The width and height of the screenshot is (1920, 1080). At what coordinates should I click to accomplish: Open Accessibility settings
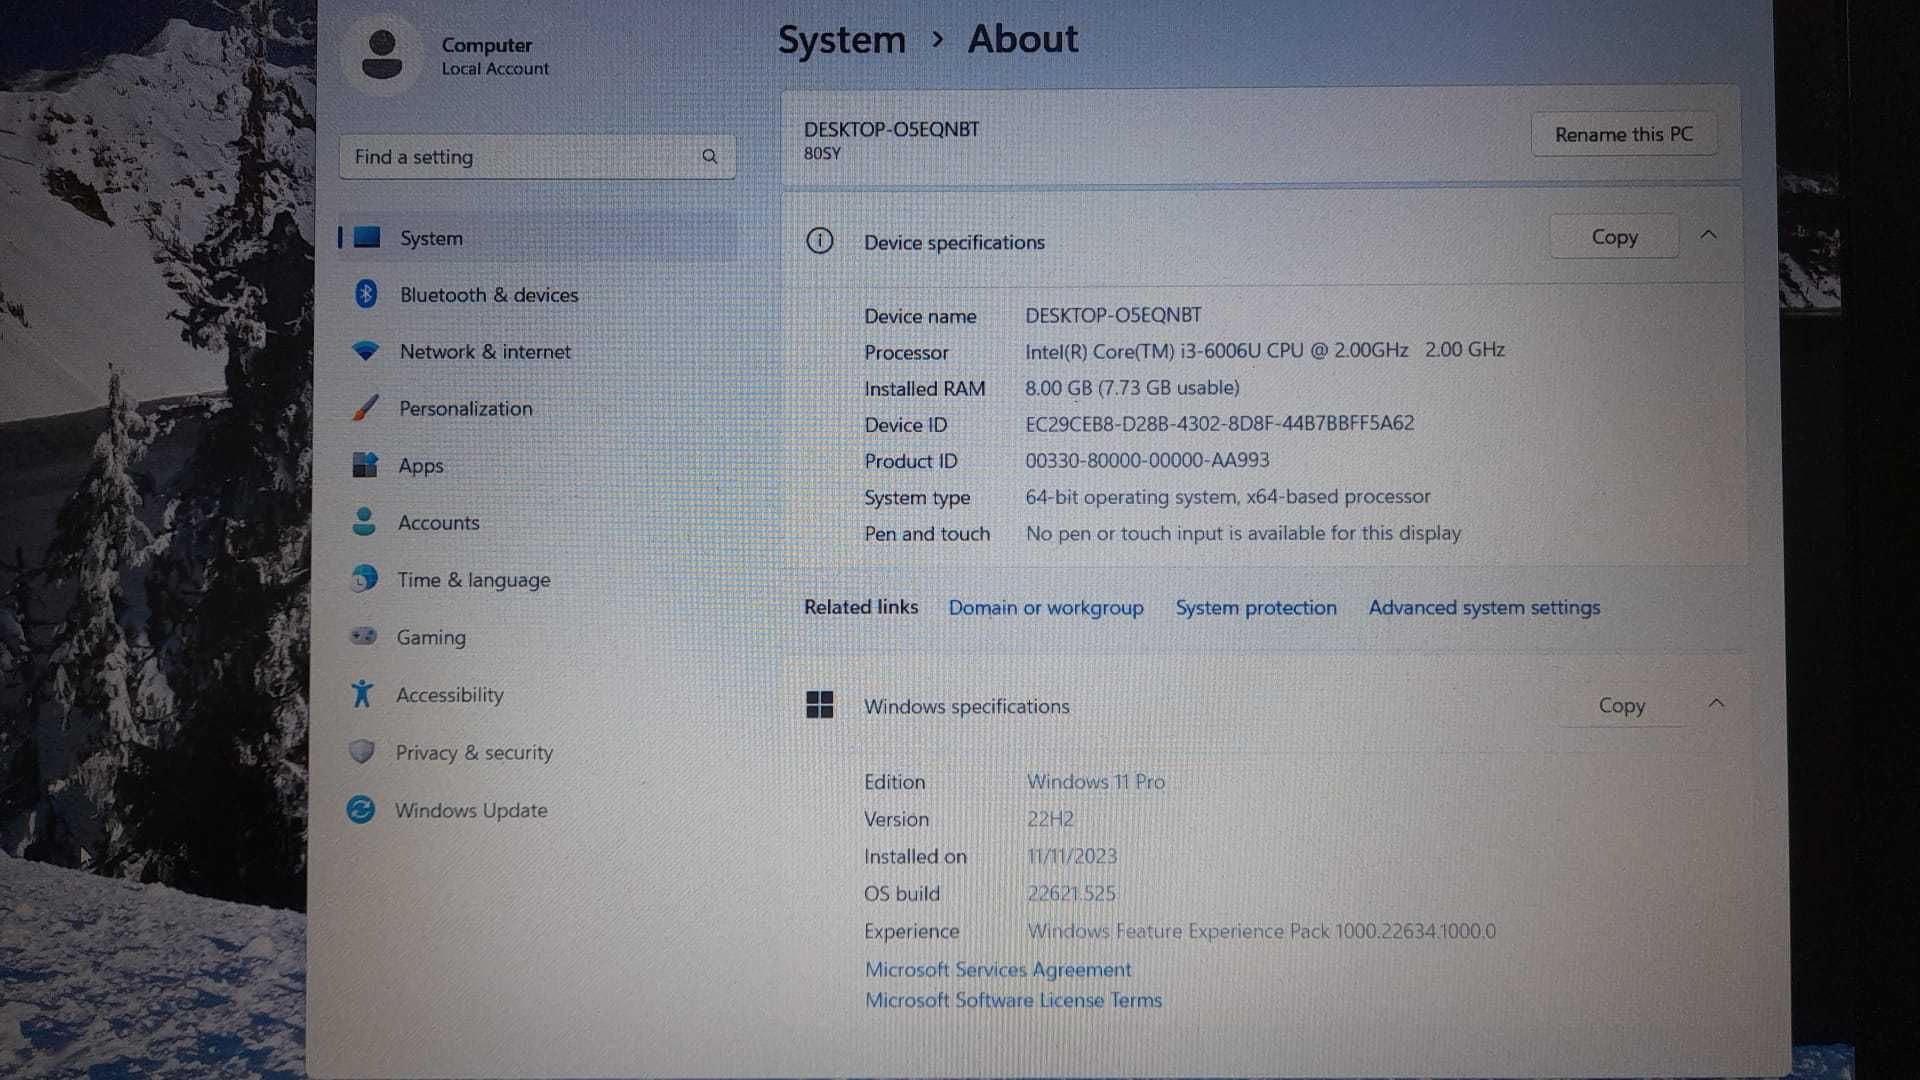[x=537, y=694]
